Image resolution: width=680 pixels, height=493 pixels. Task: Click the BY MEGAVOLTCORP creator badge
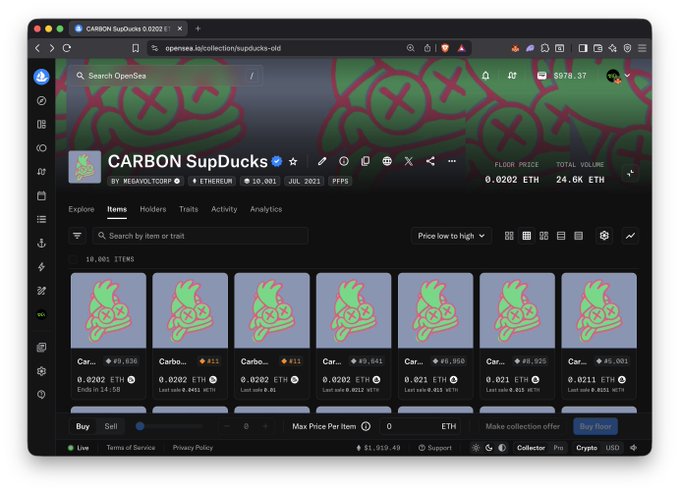pos(145,181)
